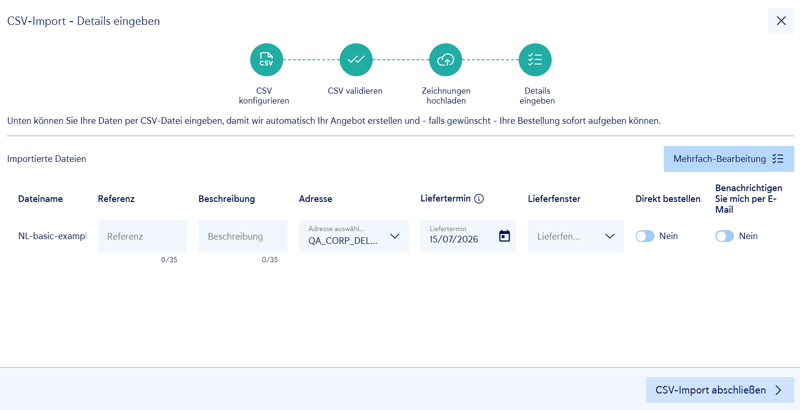Toggle the Benachrichtigen Sie mich per E-Mail switch
This screenshot has width=800, height=410.
point(724,236)
